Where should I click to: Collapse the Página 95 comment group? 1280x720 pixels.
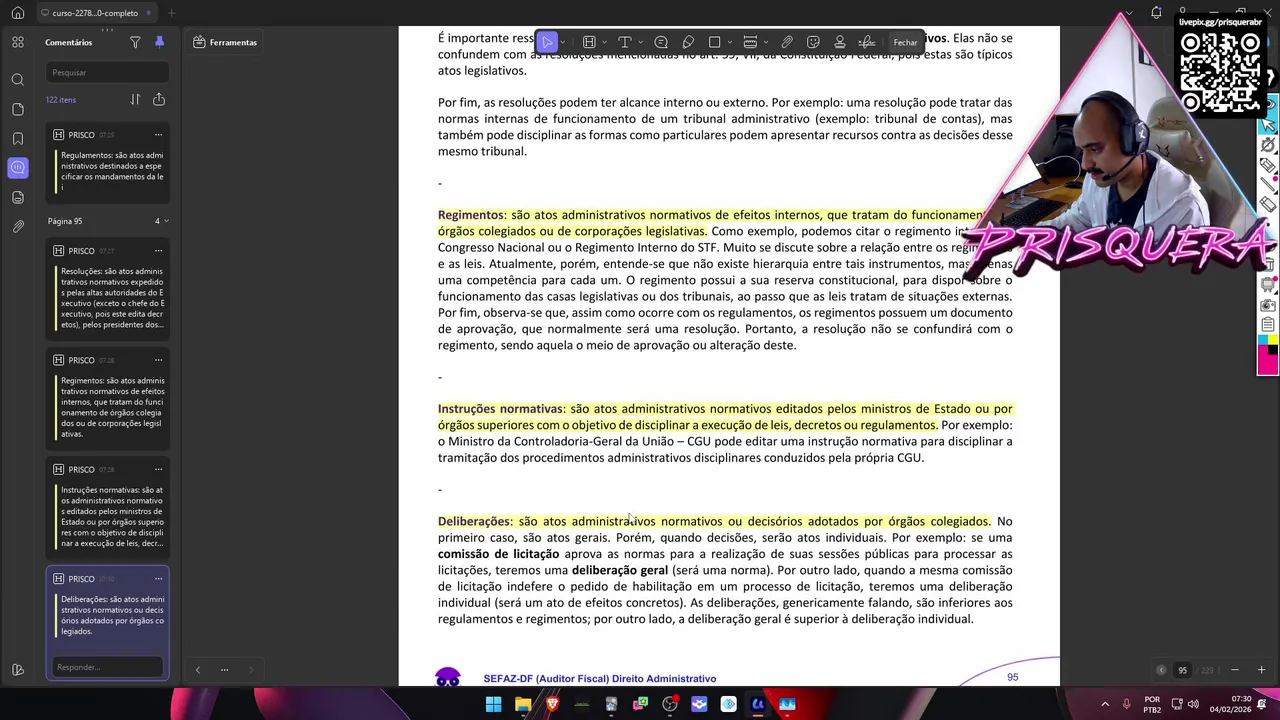(166, 221)
